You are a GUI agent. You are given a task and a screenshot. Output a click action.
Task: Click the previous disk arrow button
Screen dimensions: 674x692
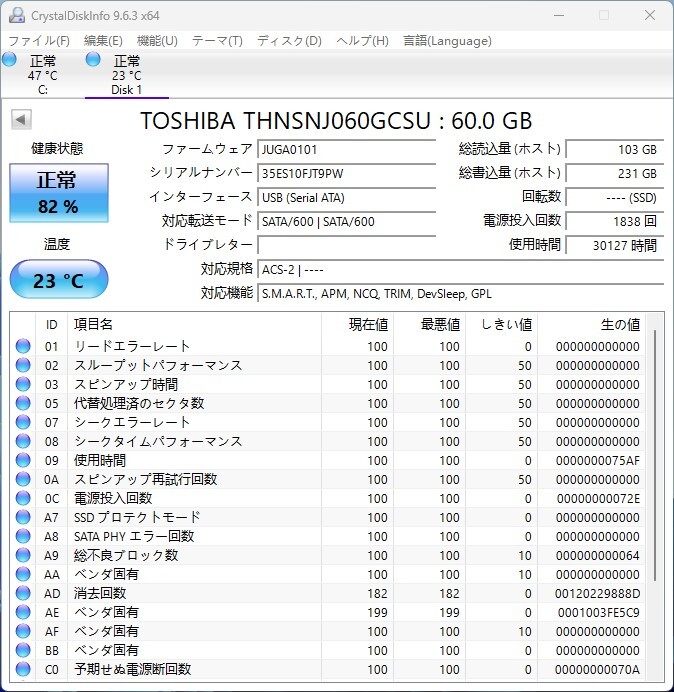pyautogui.click(x=21, y=120)
